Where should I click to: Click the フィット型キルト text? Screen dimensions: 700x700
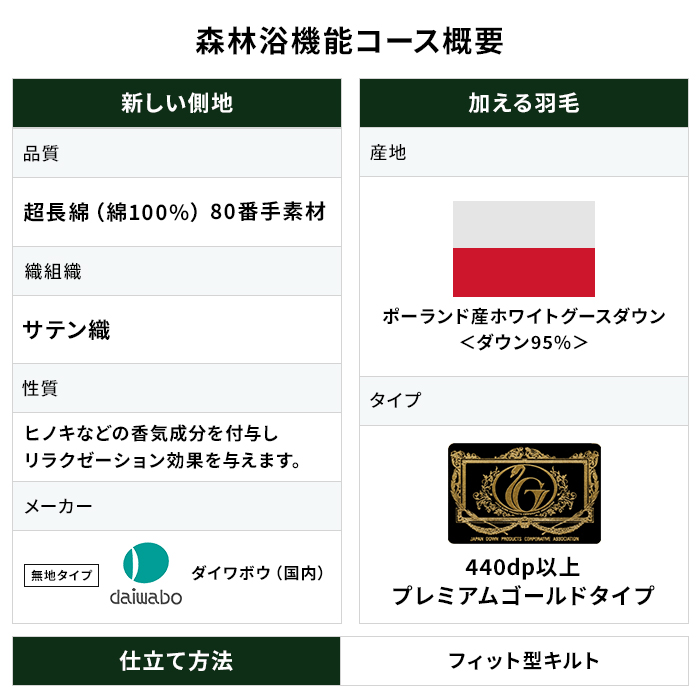coord(523,661)
